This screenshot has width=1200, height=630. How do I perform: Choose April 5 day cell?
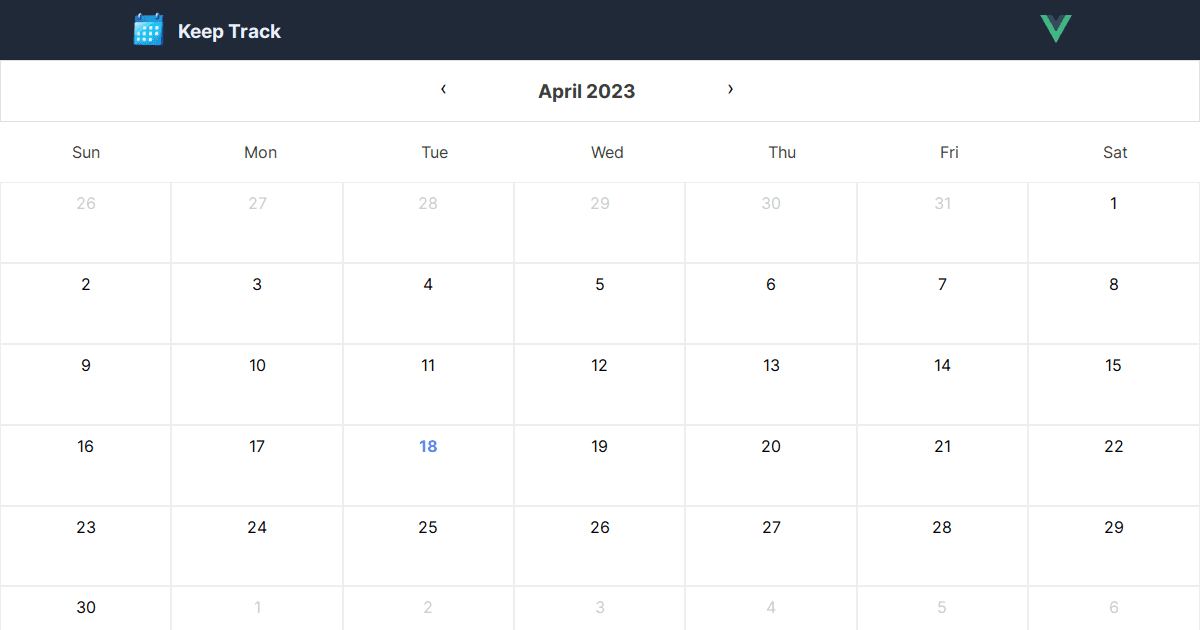coord(600,304)
